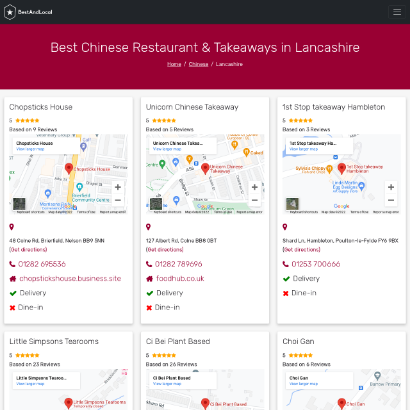The width and height of the screenshot is (410, 410).
Task: Open 1st Stop takeaway Hambleton title
Action: pos(334,107)
